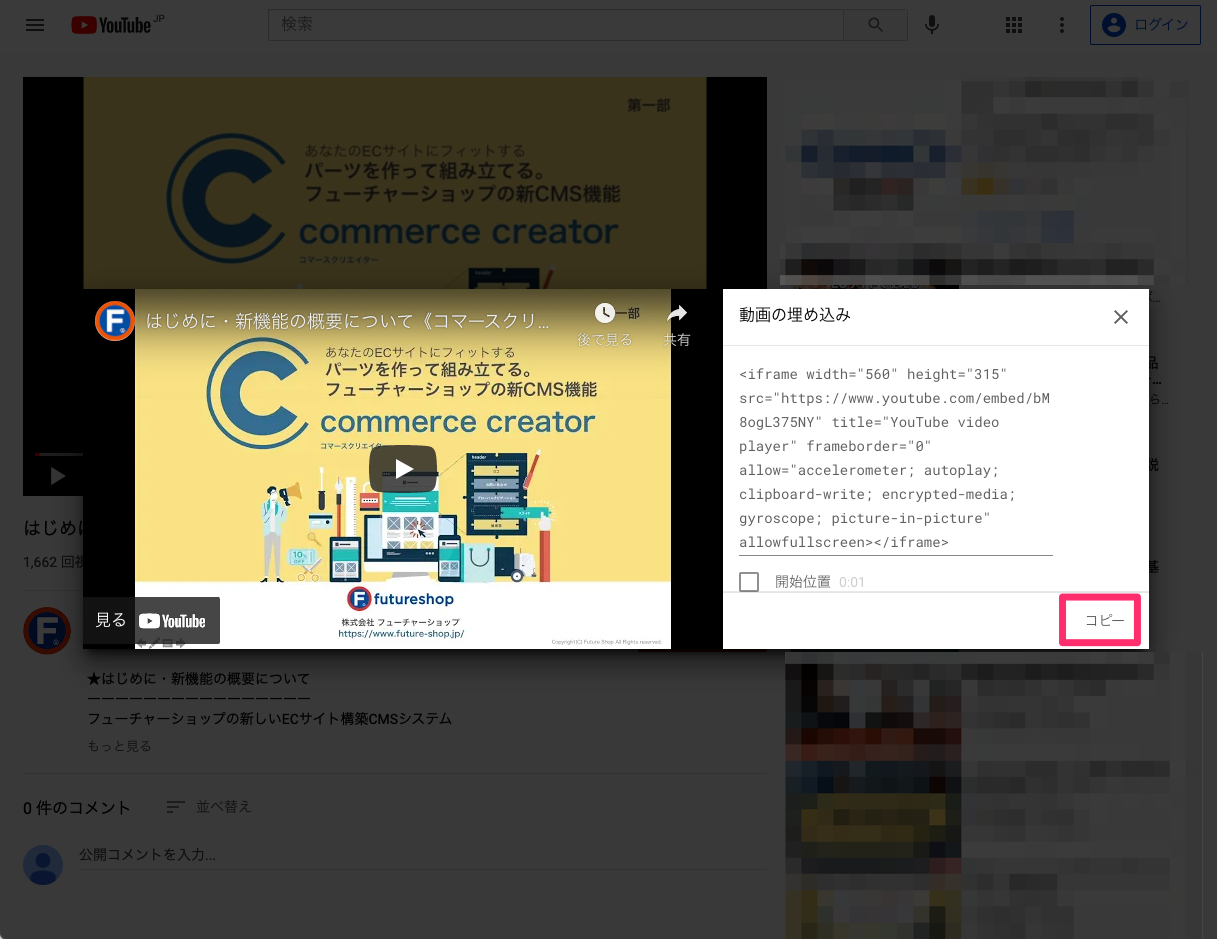Click 見る YouTube button in preview
Screen dimensions: 1218x939
151,621
